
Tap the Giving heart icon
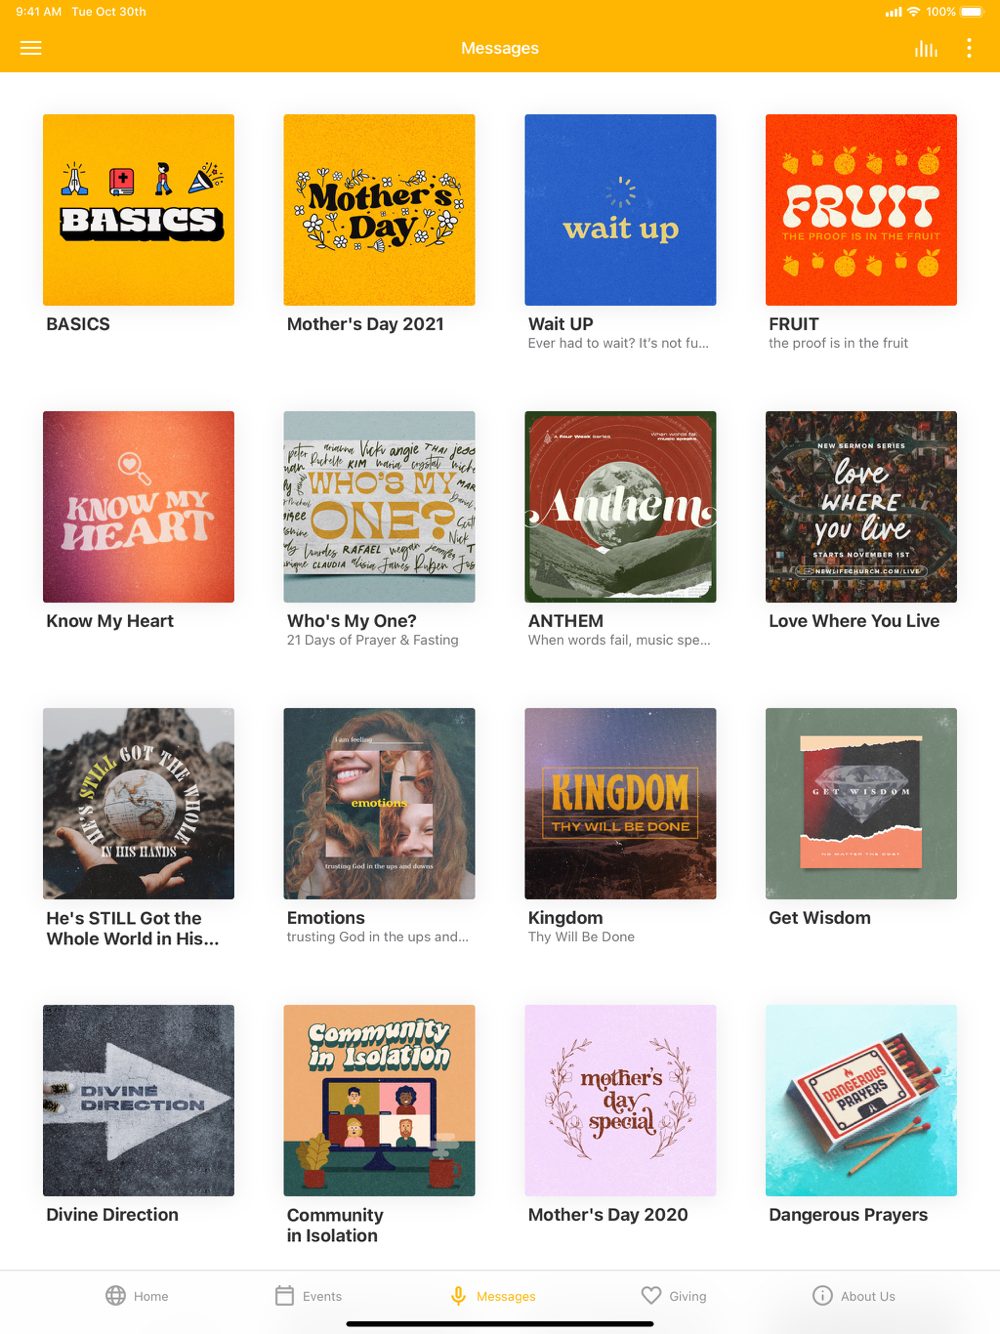coord(651,1296)
